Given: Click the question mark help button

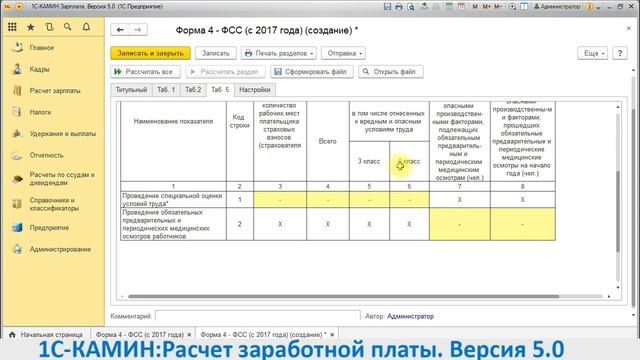Looking at the screenshot, I should [x=620, y=53].
